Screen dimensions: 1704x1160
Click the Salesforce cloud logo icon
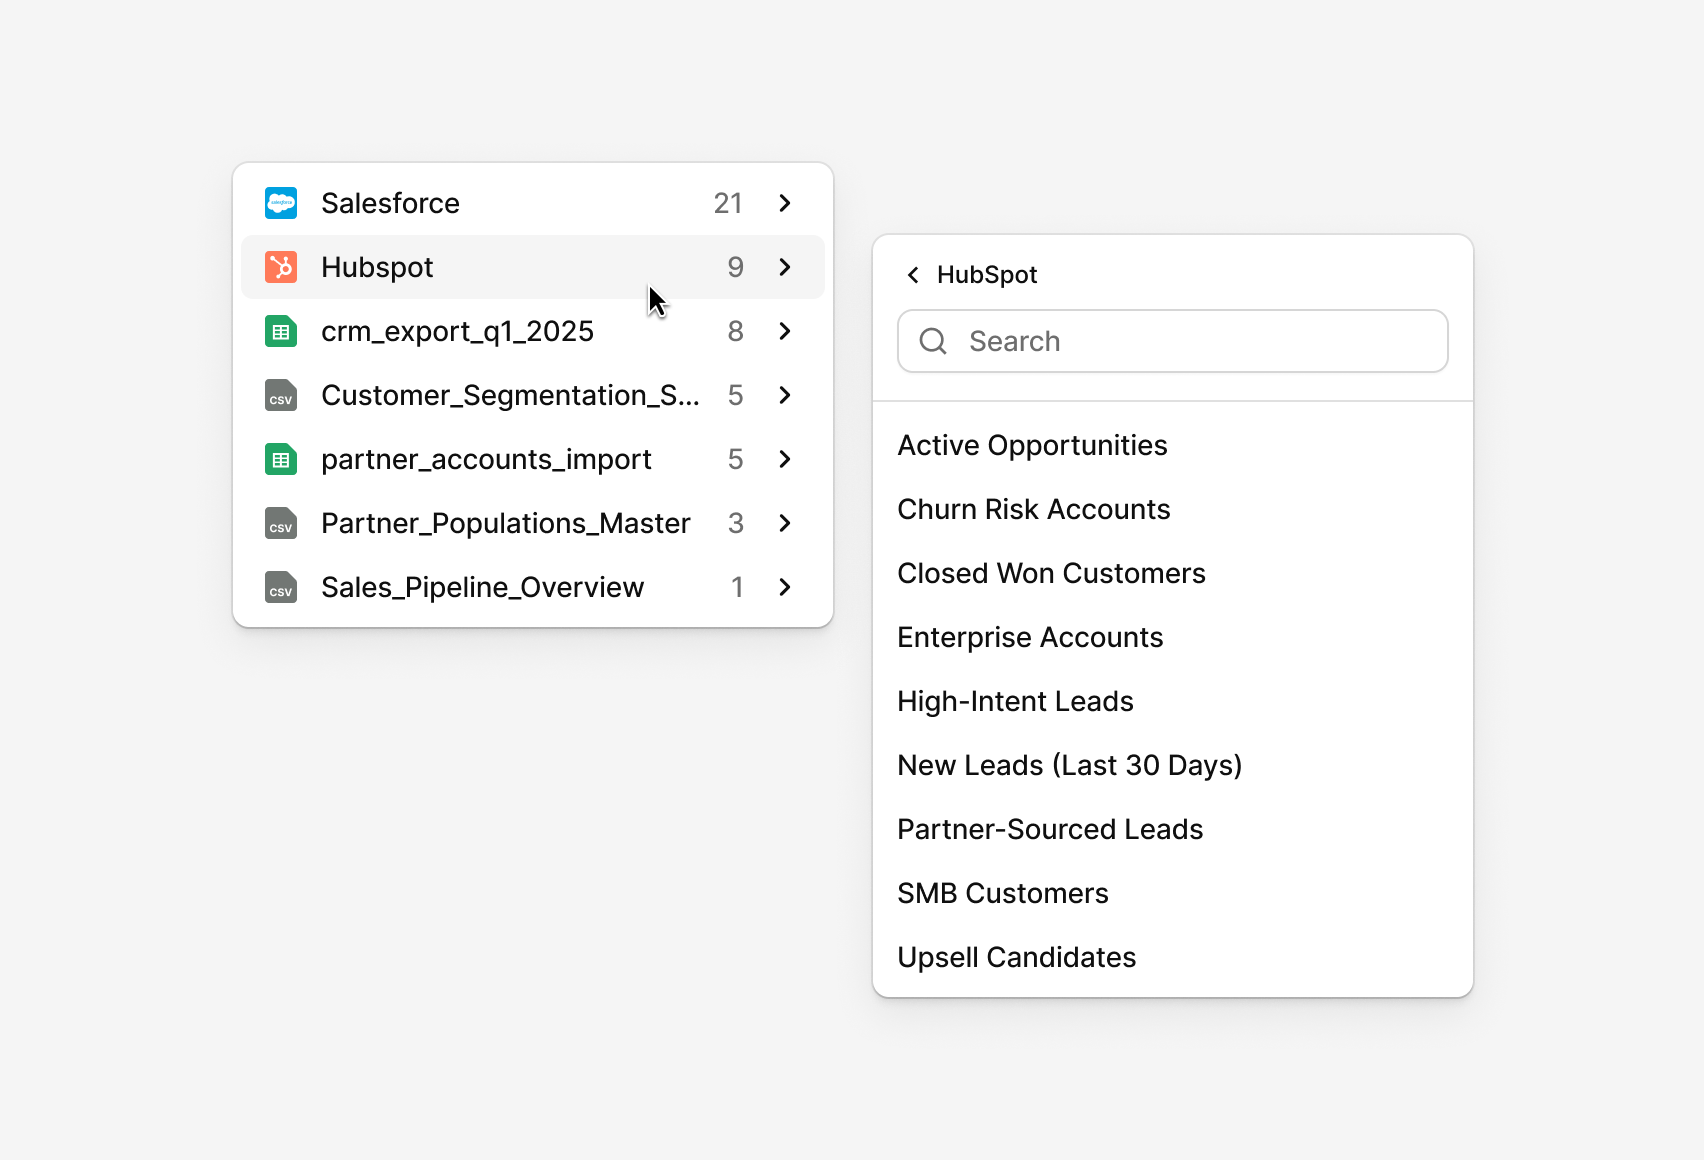281,203
